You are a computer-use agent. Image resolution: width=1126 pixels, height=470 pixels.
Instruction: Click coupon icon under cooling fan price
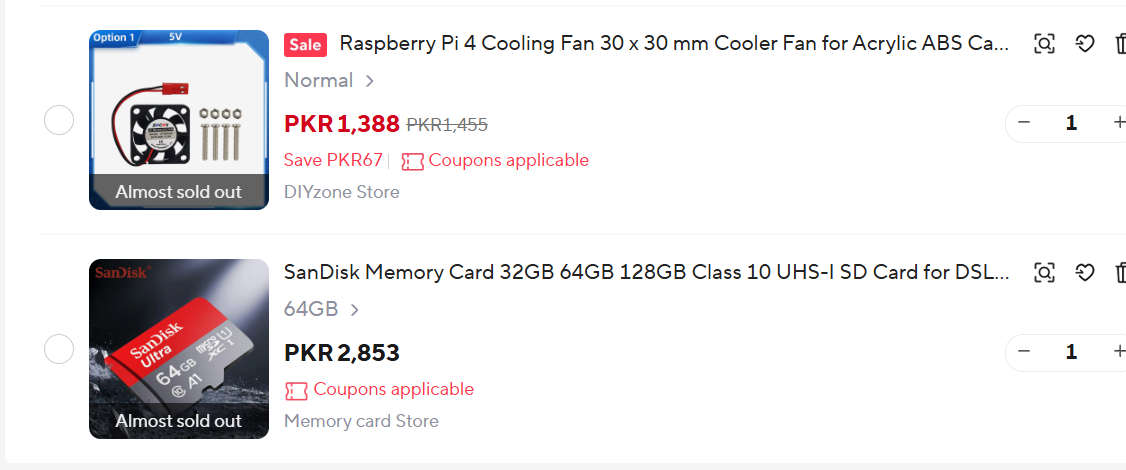point(412,161)
